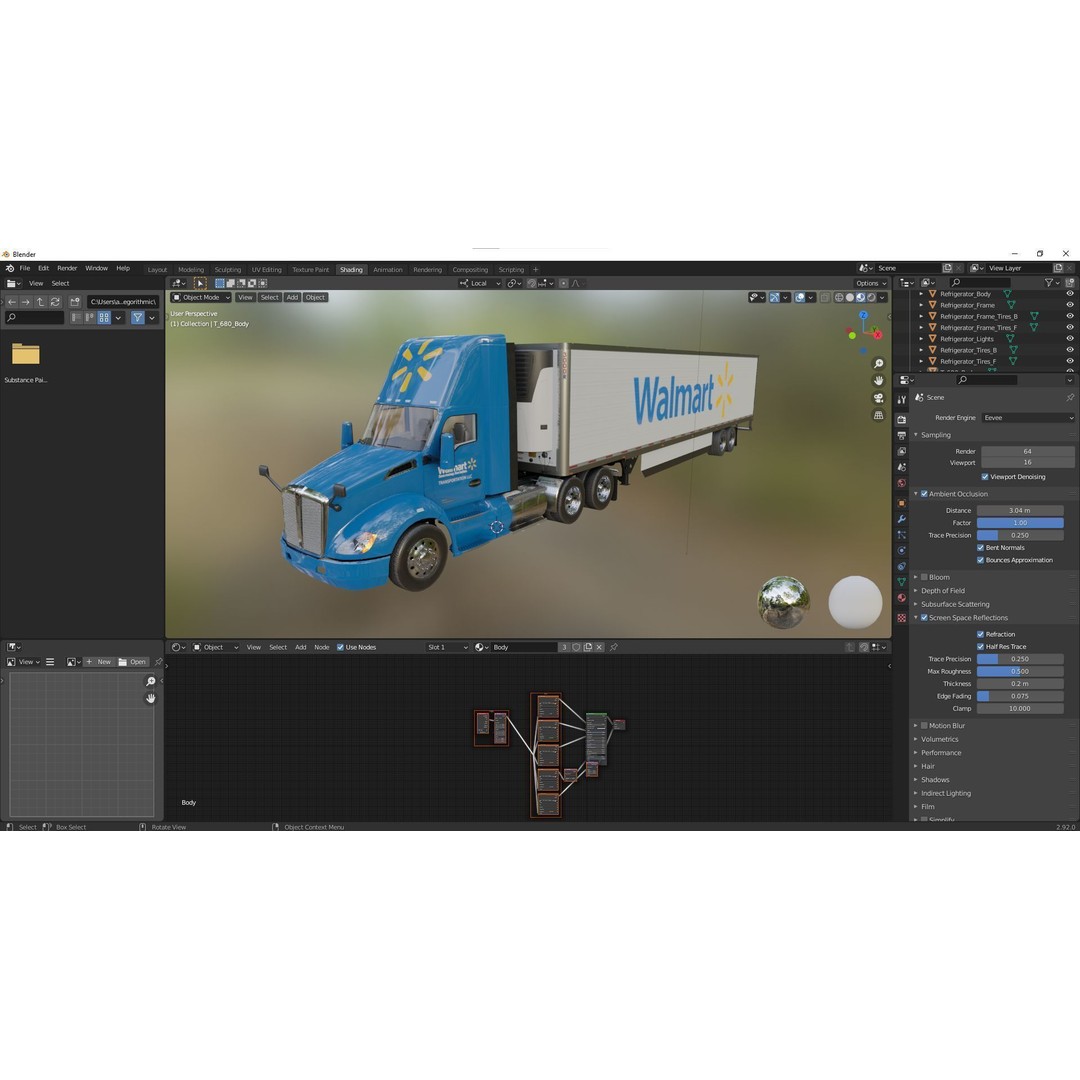Hide Refrigerator_Body in outliner
Viewport: 1080px width, 1080px height.
click(x=1070, y=293)
